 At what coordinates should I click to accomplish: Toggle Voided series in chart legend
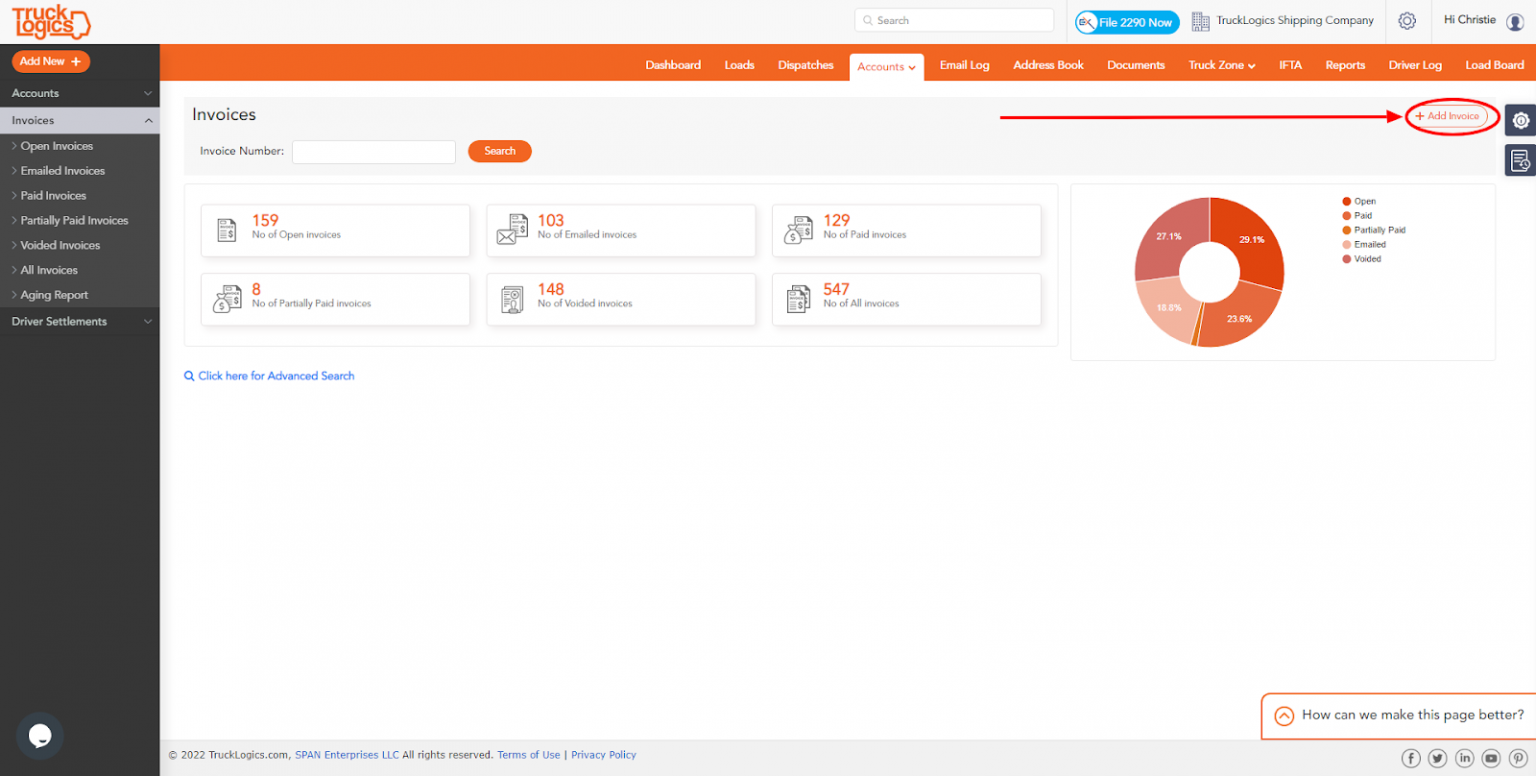pyautogui.click(x=1367, y=259)
